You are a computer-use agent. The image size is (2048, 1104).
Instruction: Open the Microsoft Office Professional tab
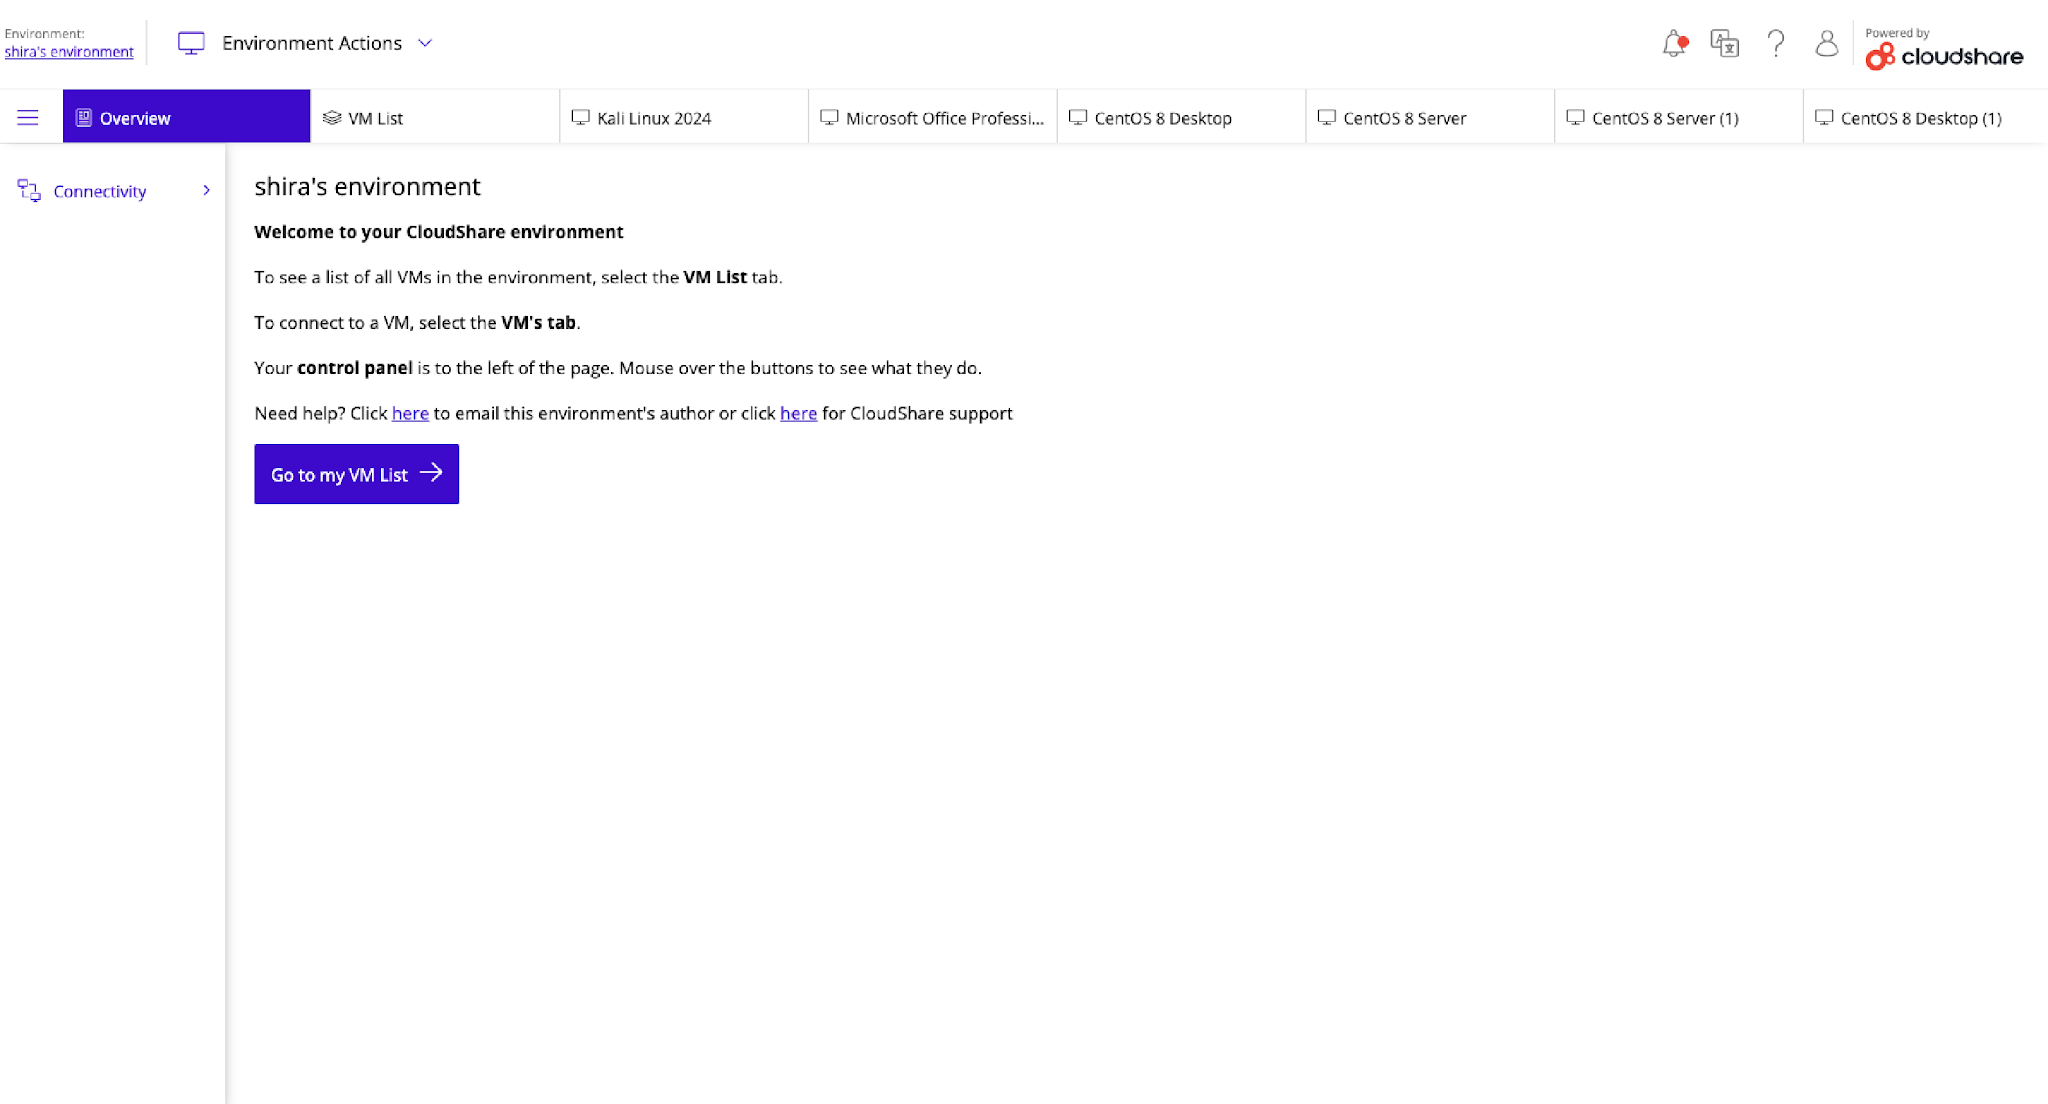(933, 117)
